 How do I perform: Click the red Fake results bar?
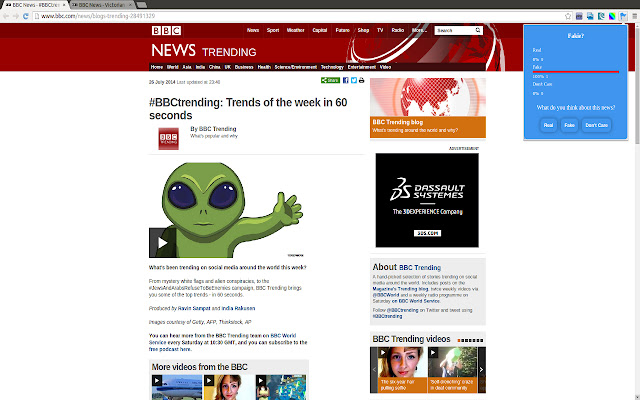576,72
